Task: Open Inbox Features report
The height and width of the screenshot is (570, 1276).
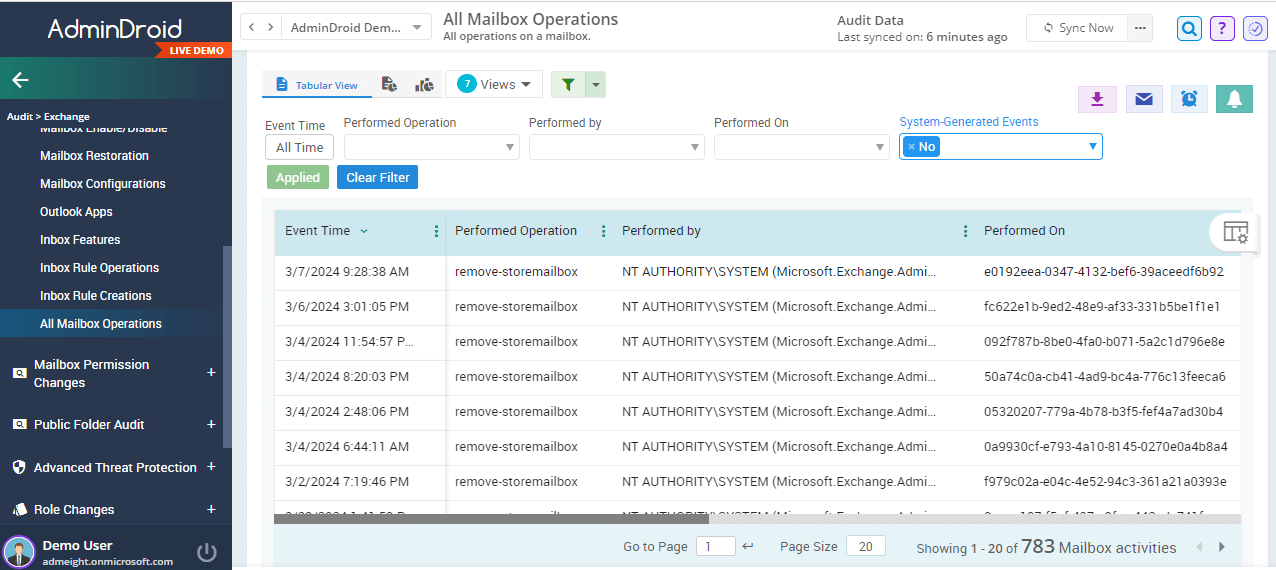Action: tap(80, 240)
